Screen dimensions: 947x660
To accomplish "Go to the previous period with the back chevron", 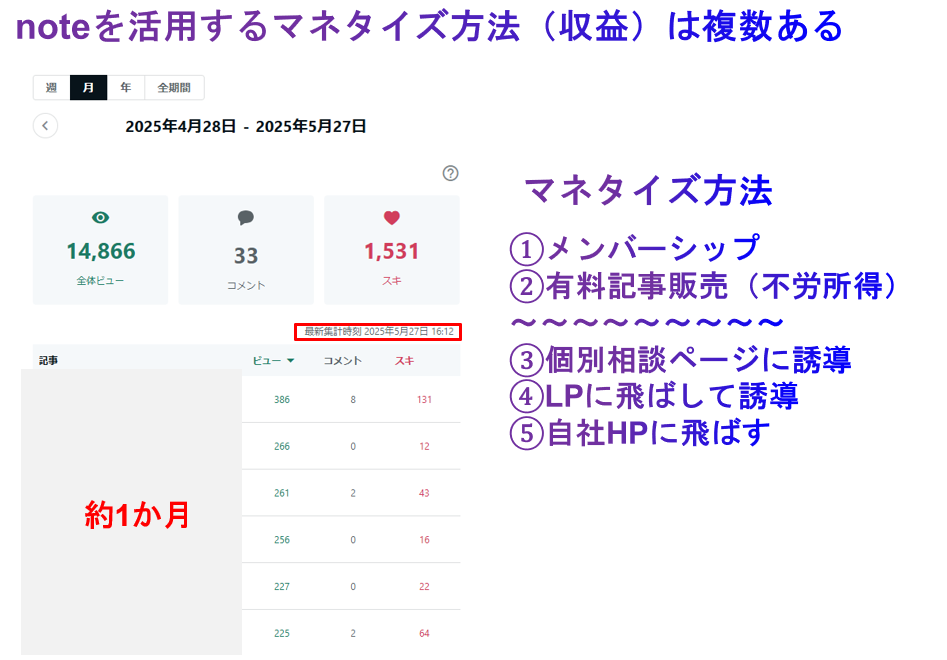I will [45, 126].
